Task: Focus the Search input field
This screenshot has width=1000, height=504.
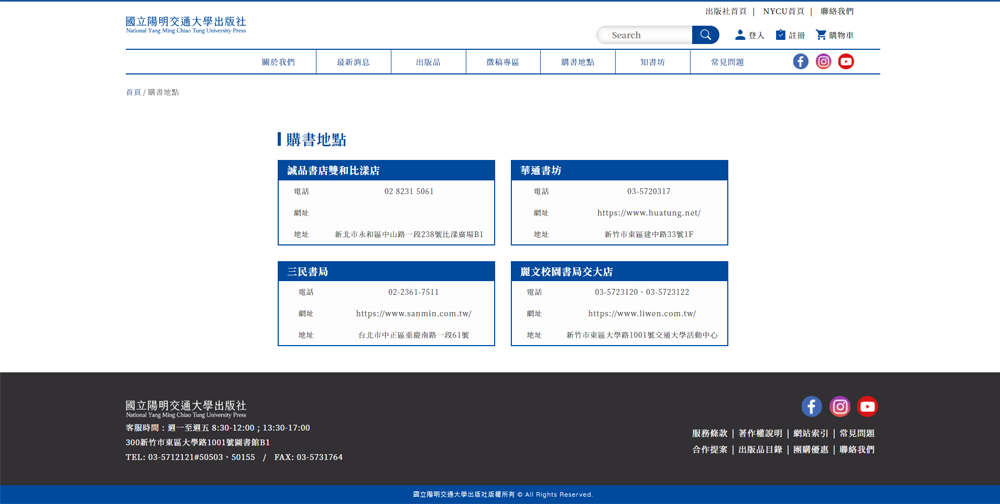Action: pyautogui.click(x=644, y=35)
